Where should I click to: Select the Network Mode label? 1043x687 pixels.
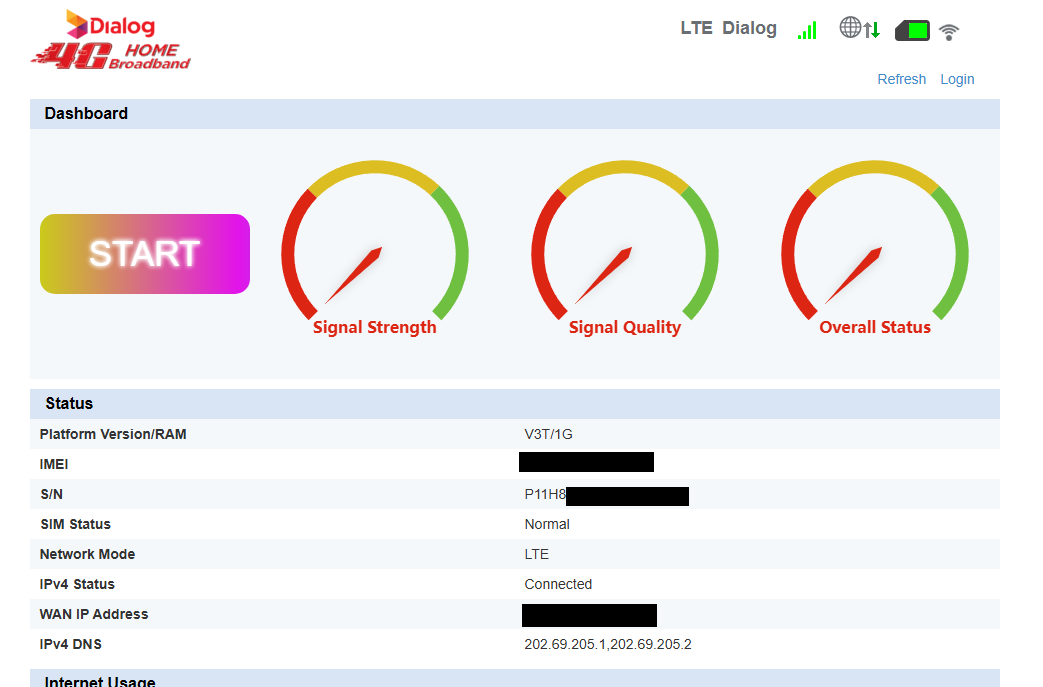(x=87, y=554)
